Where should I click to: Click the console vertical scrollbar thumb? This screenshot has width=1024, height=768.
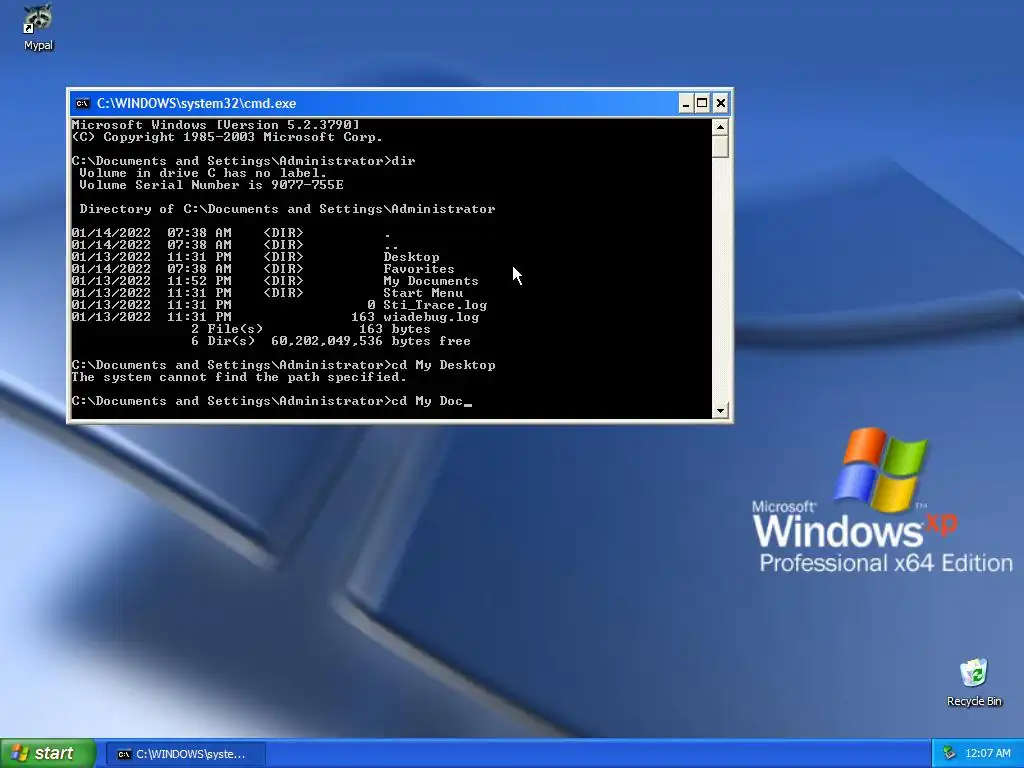point(720,146)
